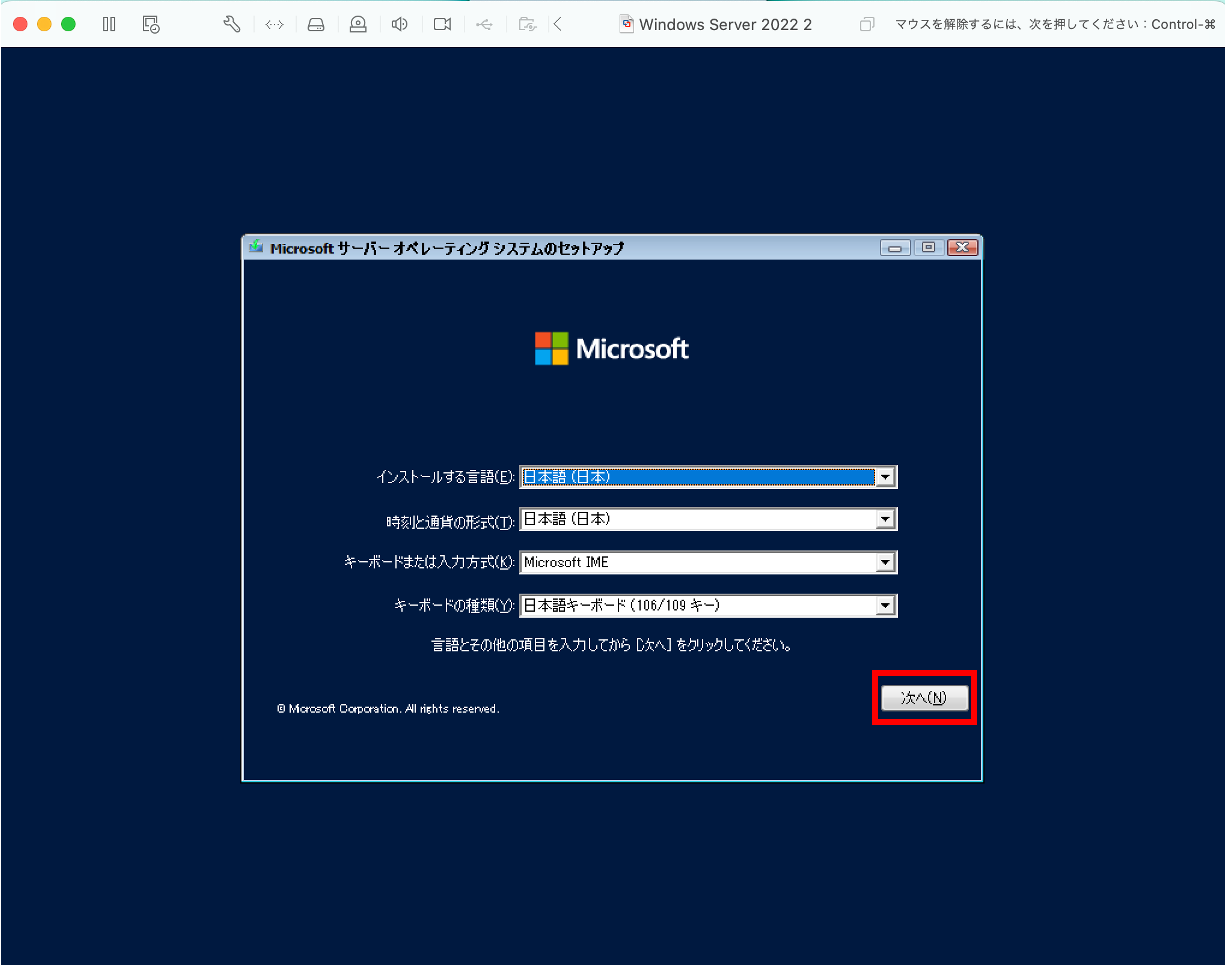Open virtual machine settings wrench

click(232, 24)
